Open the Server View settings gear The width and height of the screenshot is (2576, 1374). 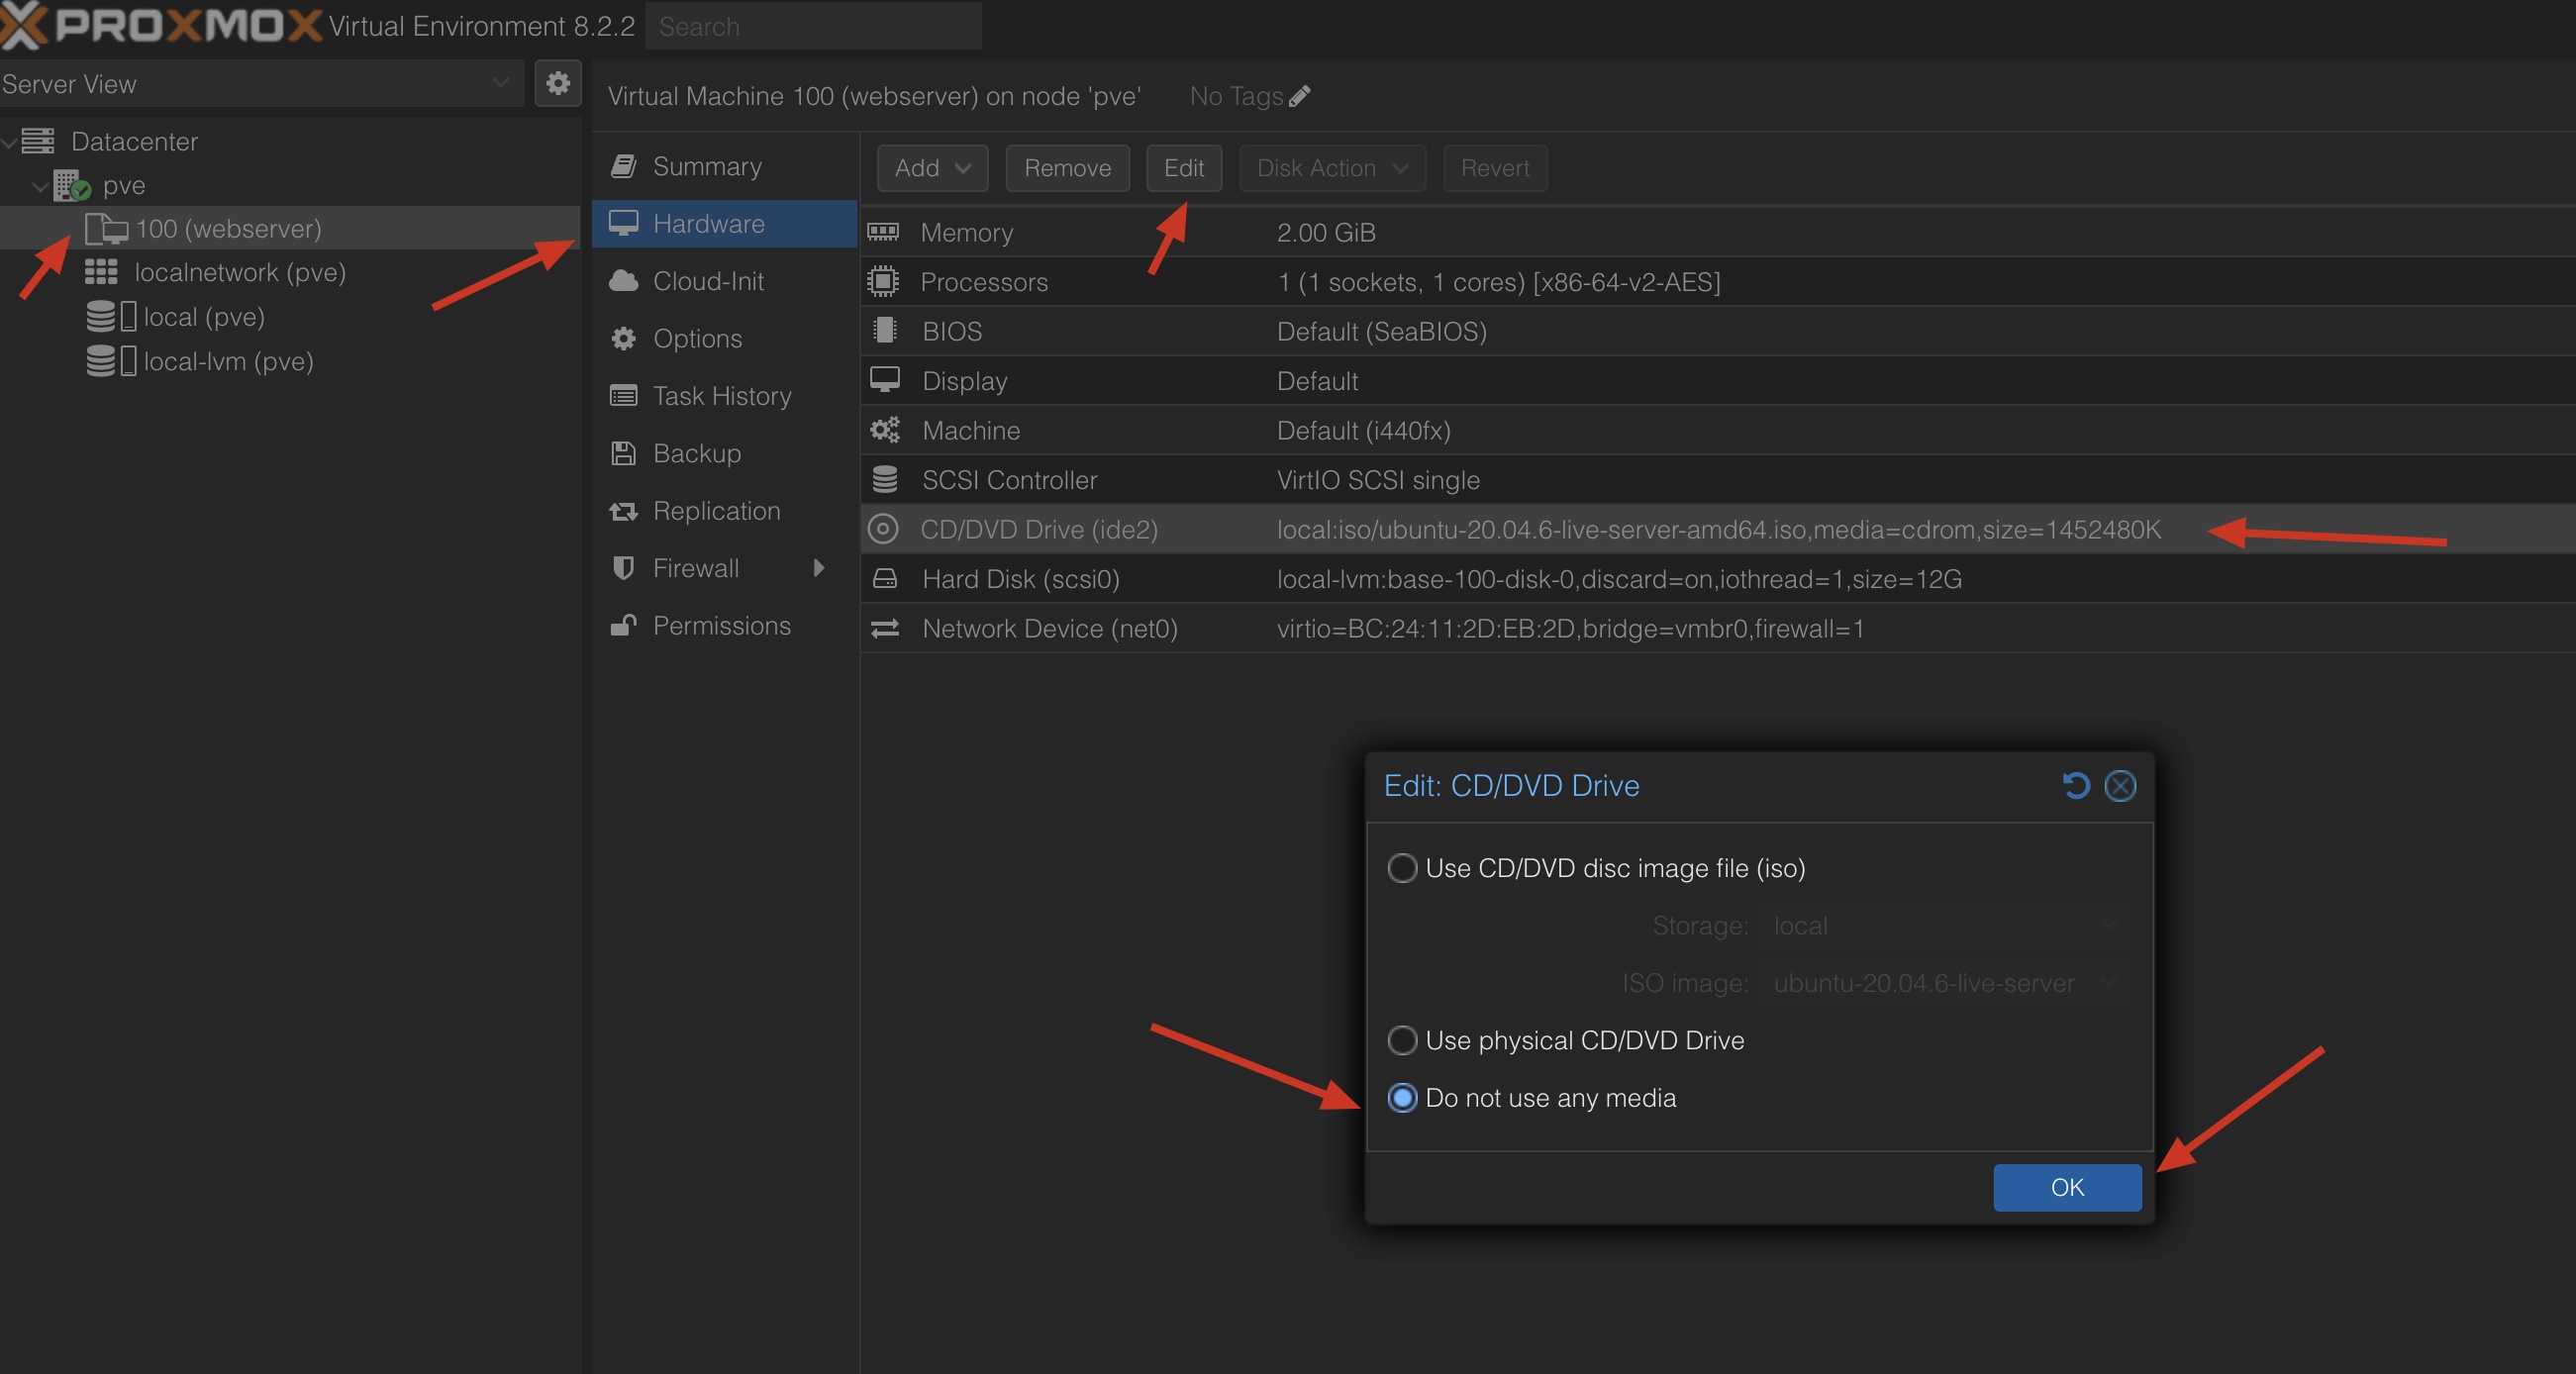tap(558, 83)
